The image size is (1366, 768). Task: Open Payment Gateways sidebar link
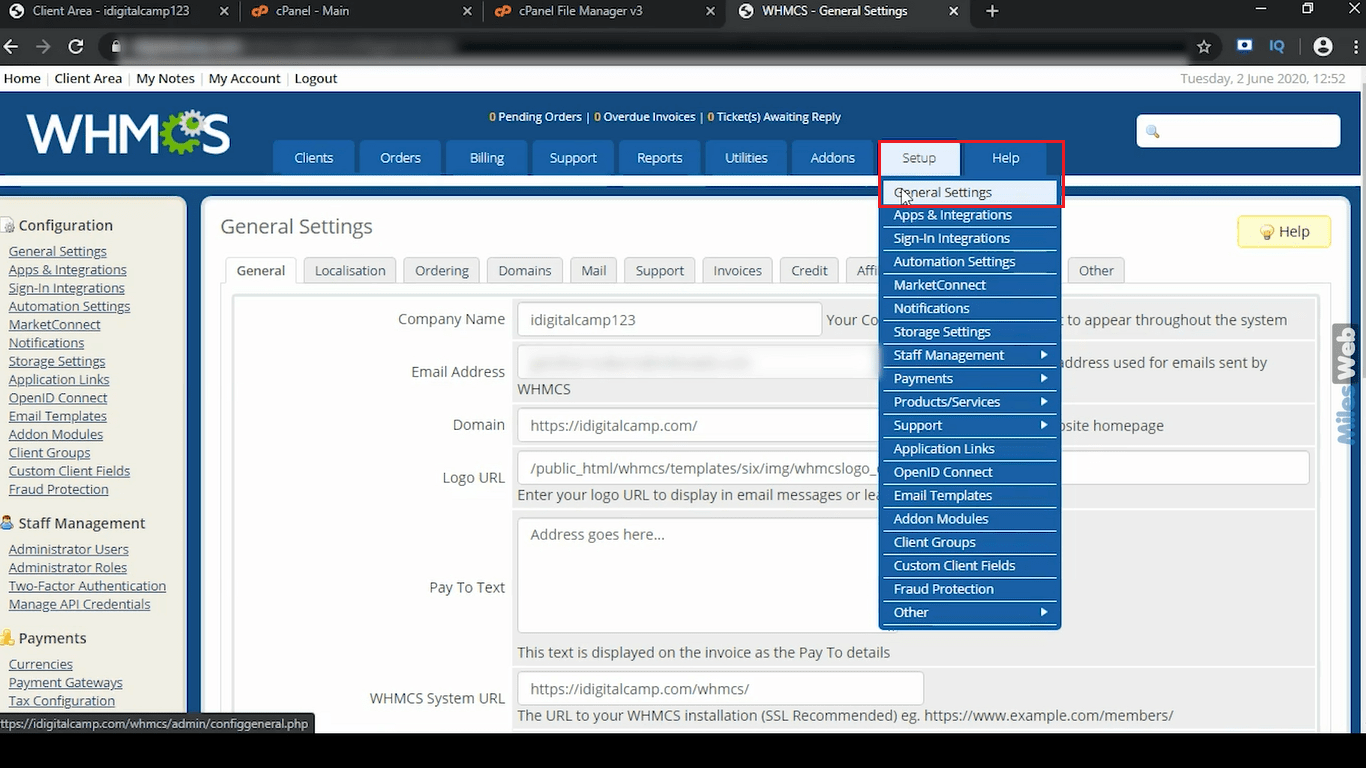pos(66,682)
